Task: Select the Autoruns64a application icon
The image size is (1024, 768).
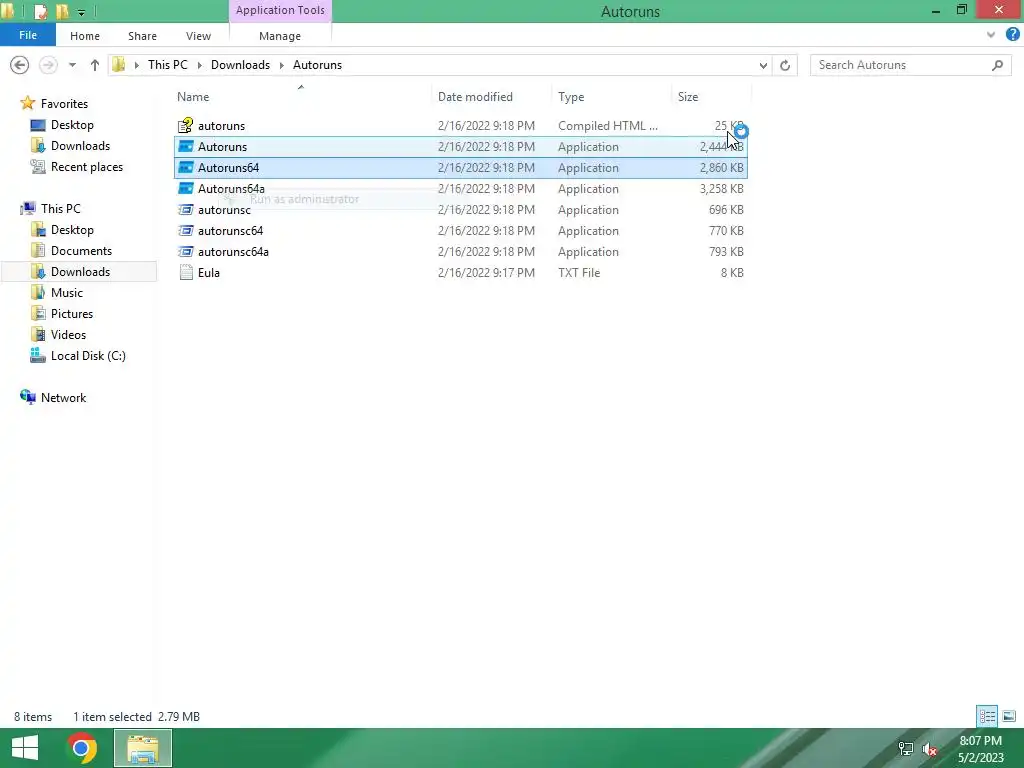Action: [186, 188]
